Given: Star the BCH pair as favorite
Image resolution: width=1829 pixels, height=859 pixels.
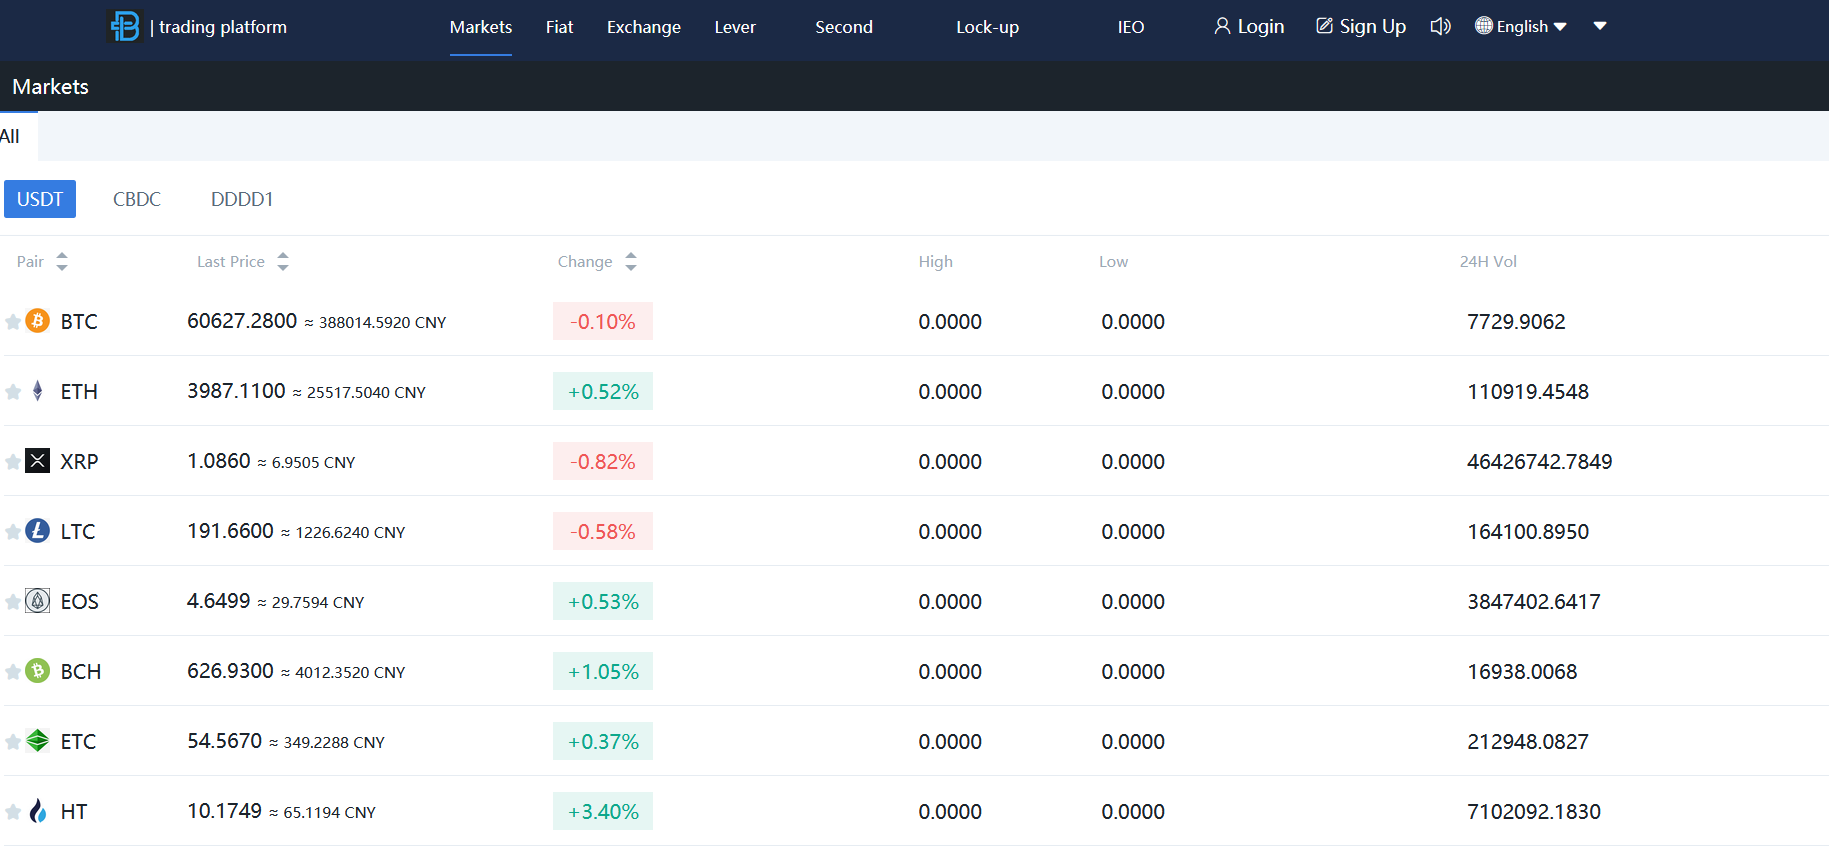Looking at the screenshot, I should pos(13,672).
